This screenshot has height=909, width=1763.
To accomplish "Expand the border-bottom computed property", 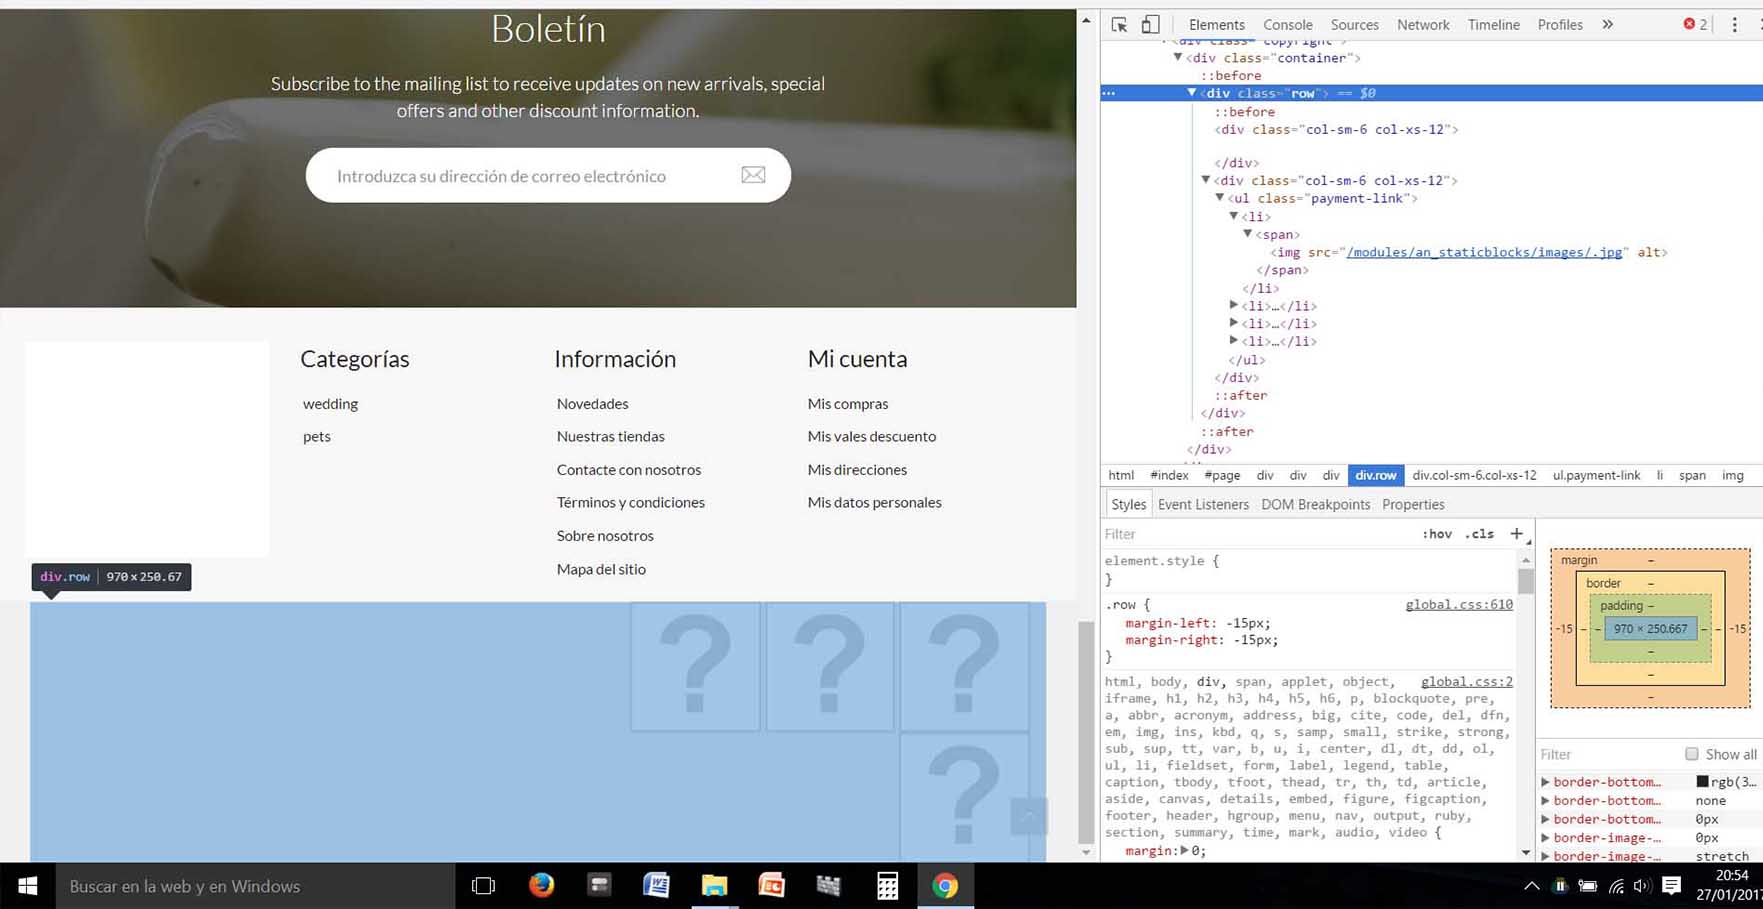I will [1546, 782].
